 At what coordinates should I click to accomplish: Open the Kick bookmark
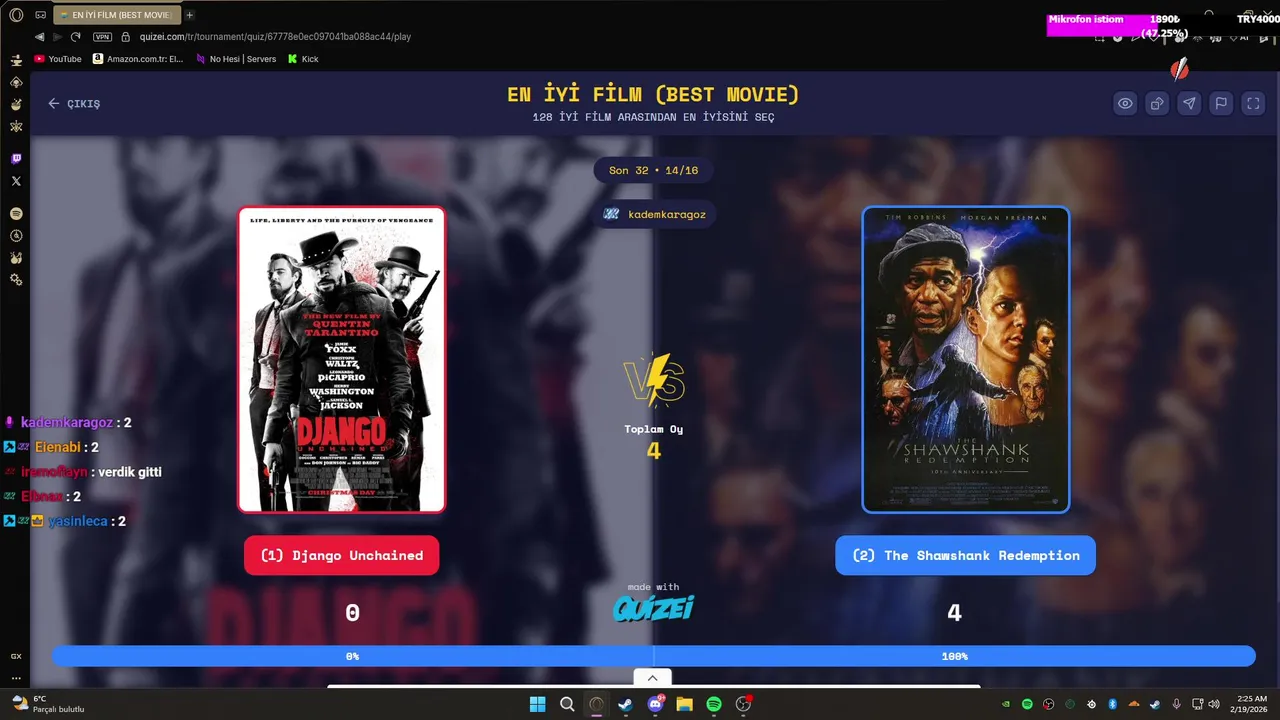[303, 59]
